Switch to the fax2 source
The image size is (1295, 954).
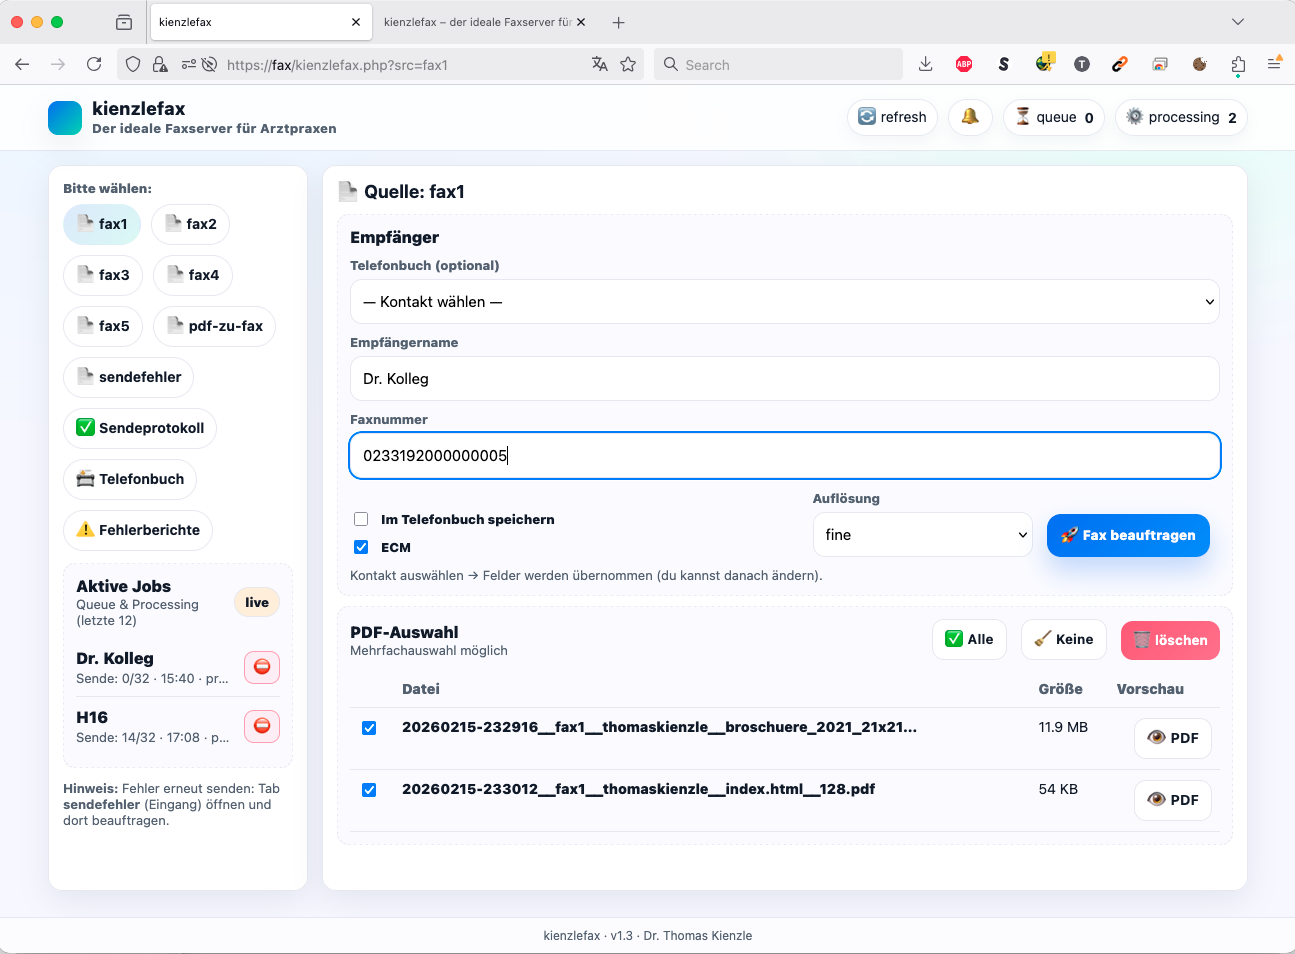point(190,224)
